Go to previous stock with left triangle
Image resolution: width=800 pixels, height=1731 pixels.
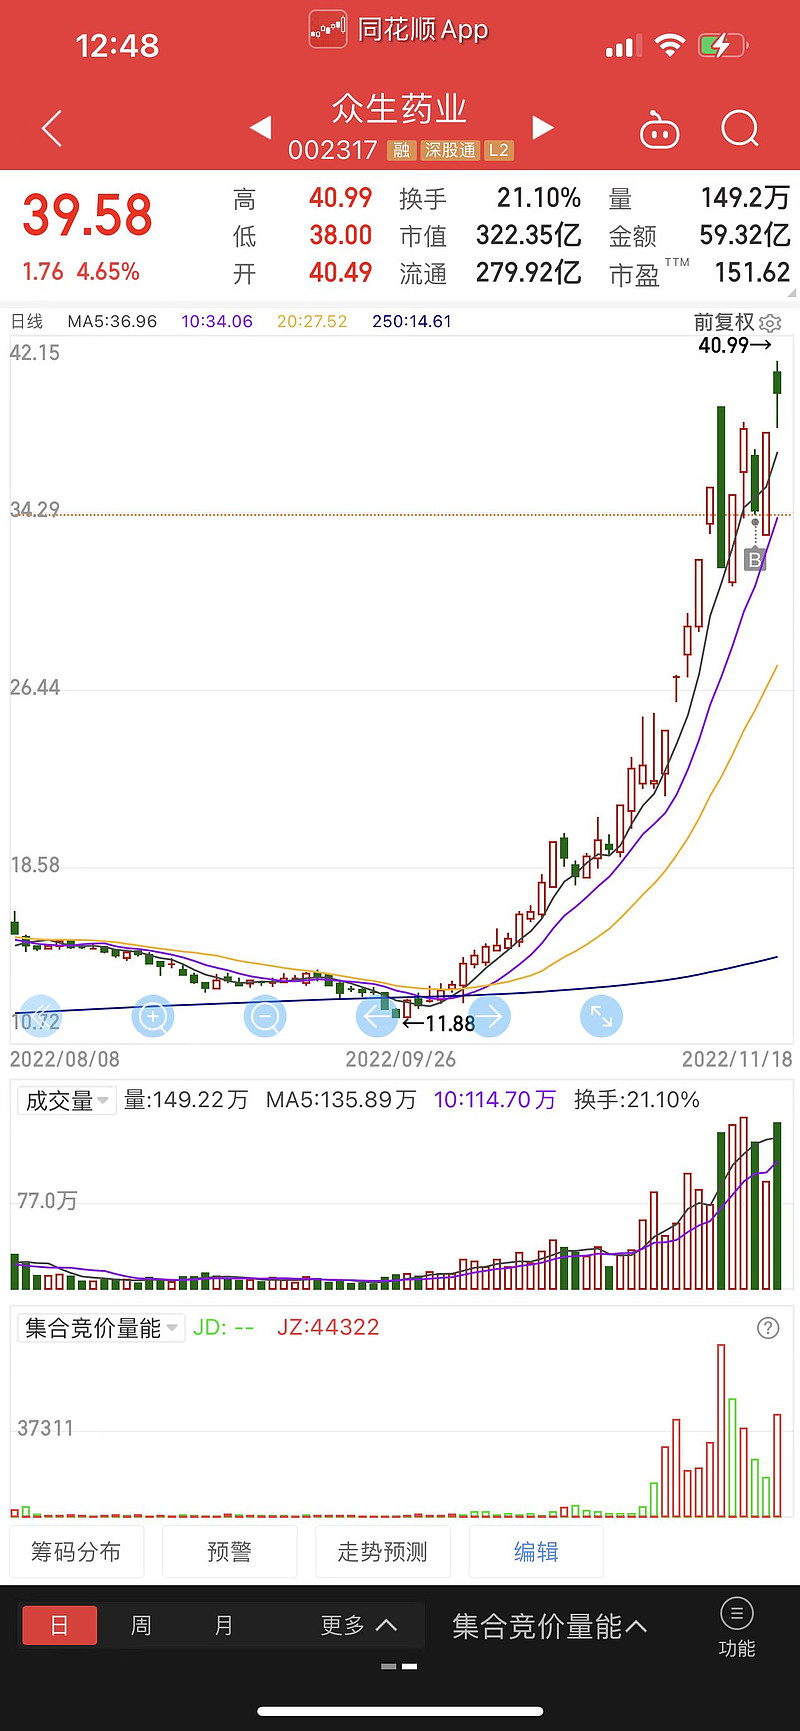[x=261, y=127]
